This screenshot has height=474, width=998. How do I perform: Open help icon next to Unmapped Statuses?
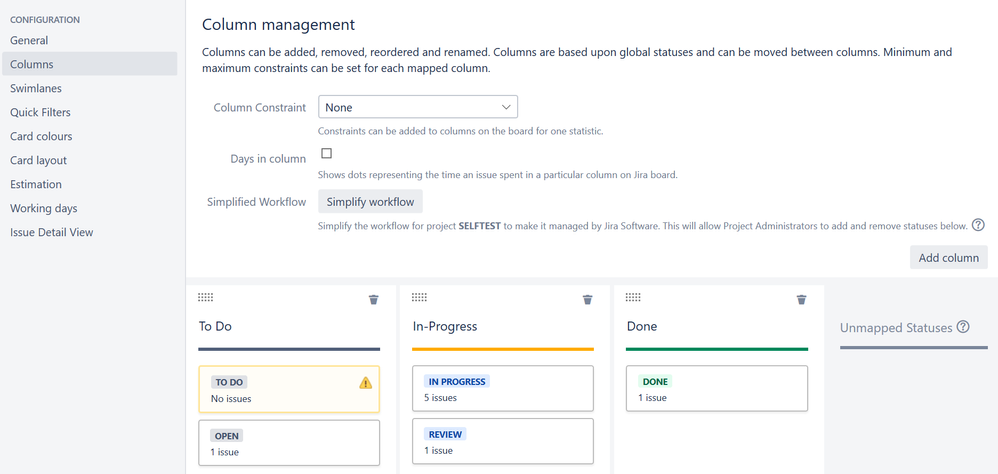point(963,327)
